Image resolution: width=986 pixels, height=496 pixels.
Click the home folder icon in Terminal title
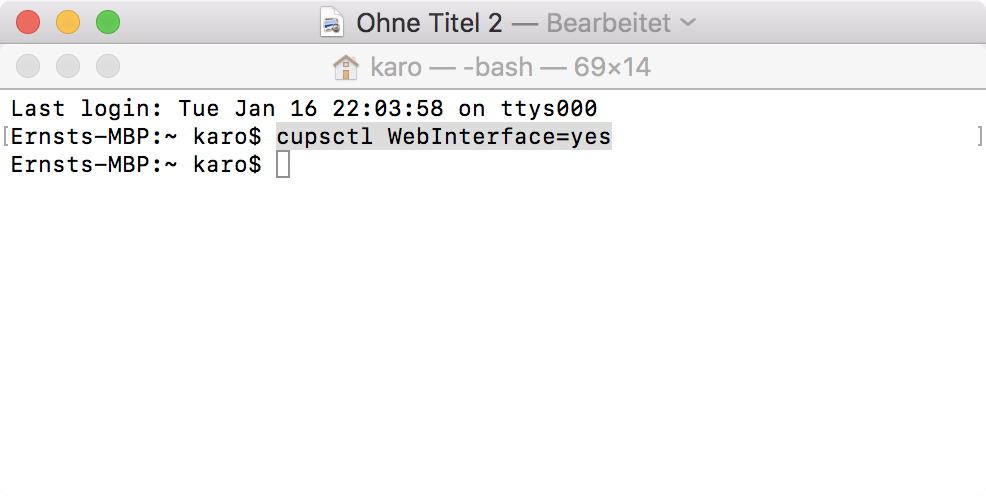345,67
